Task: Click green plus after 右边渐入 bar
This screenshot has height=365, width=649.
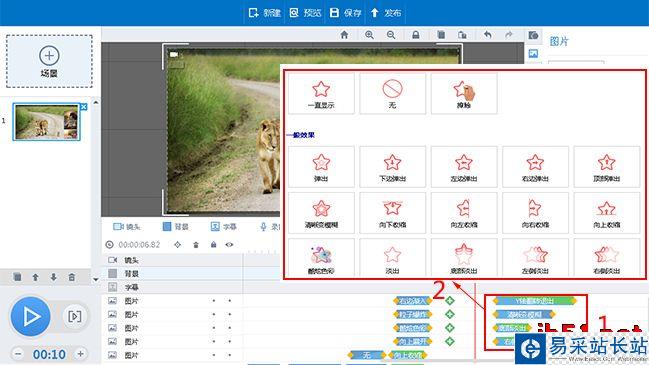Action: [x=449, y=301]
